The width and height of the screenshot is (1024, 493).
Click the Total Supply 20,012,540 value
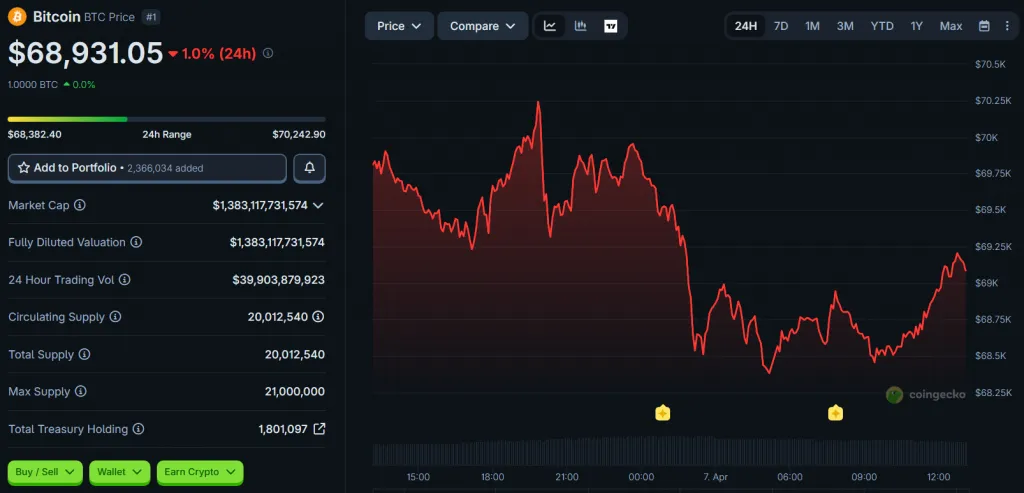295,355
